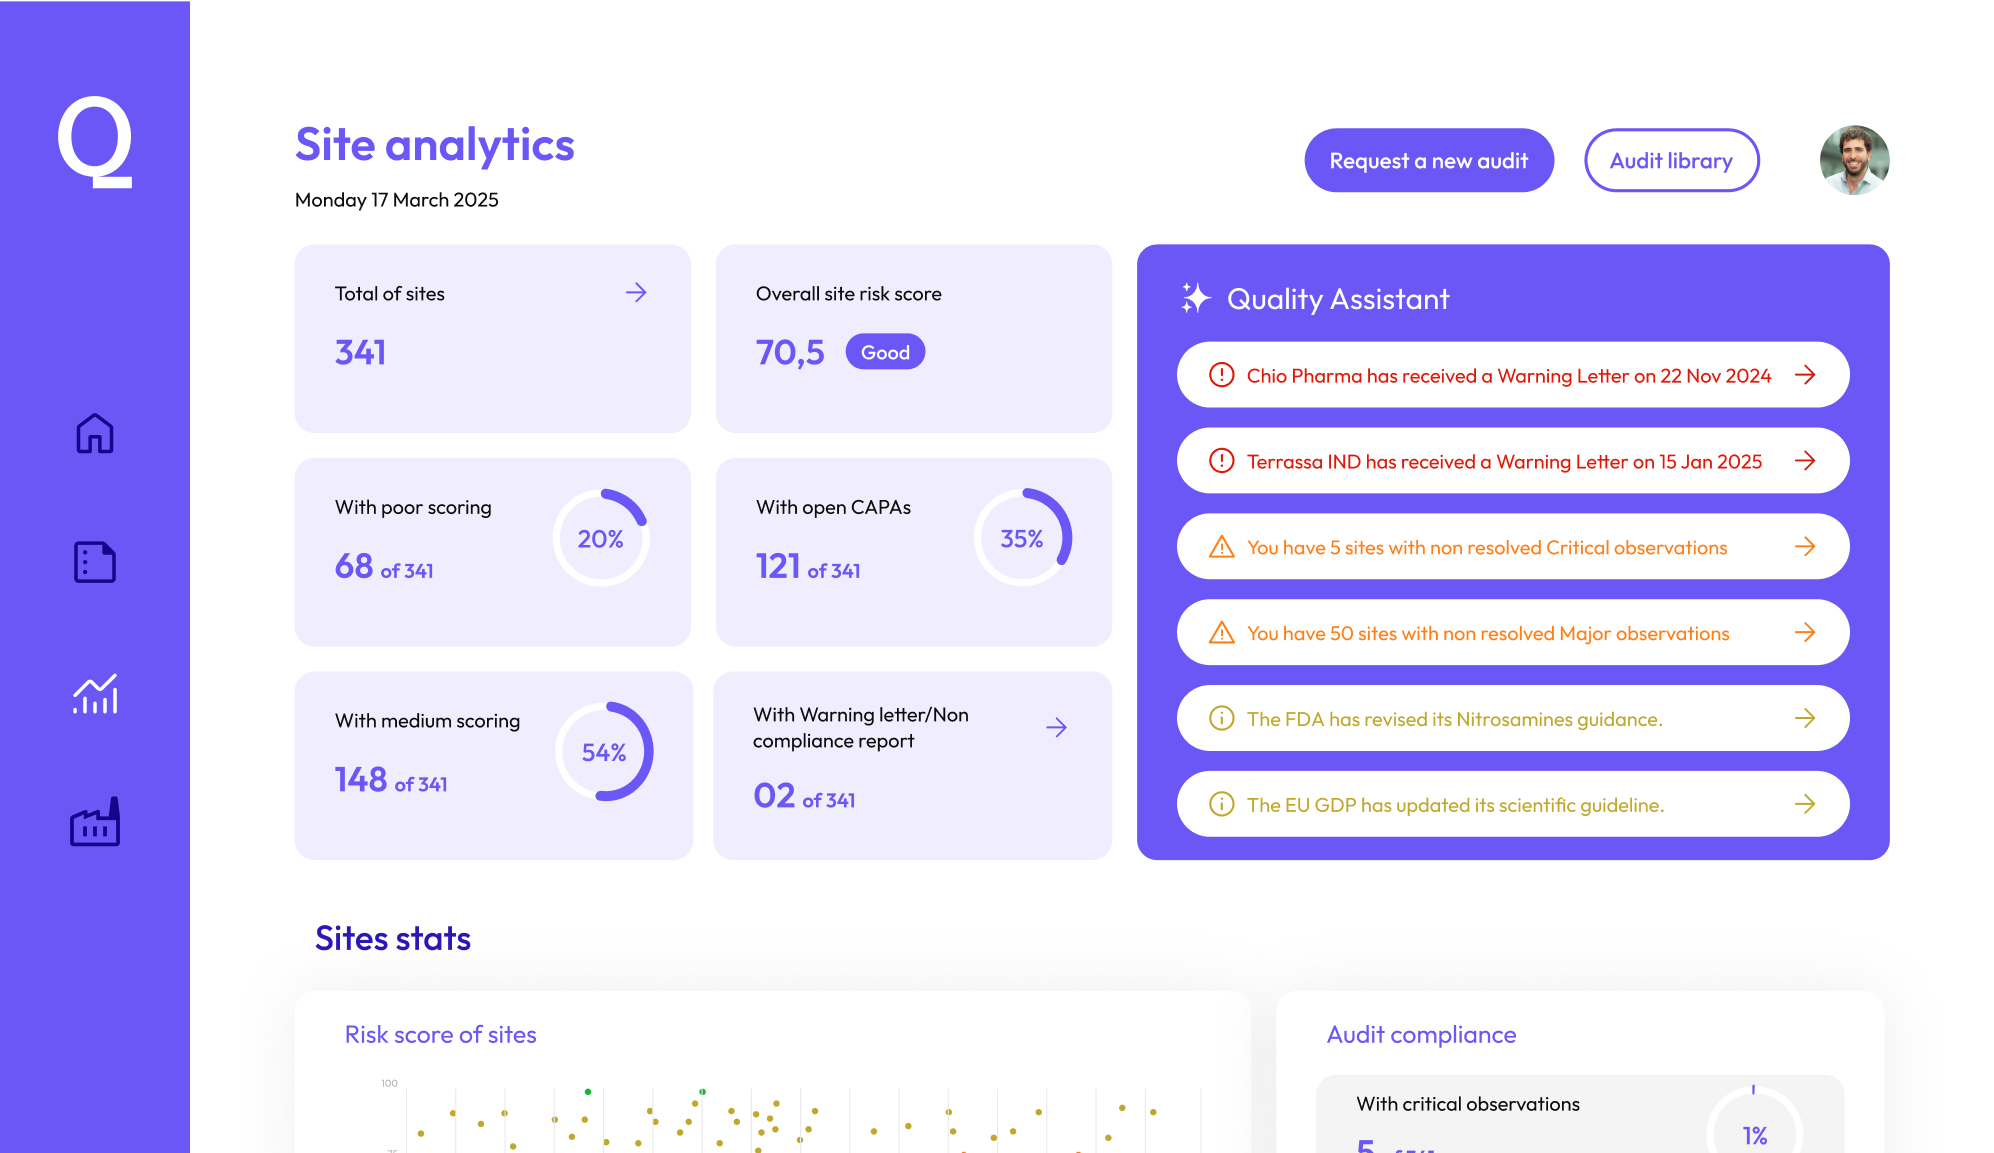Select the analytics chart sidebar icon
This screenshot has height=1153, width=1994.
[95, 693]
